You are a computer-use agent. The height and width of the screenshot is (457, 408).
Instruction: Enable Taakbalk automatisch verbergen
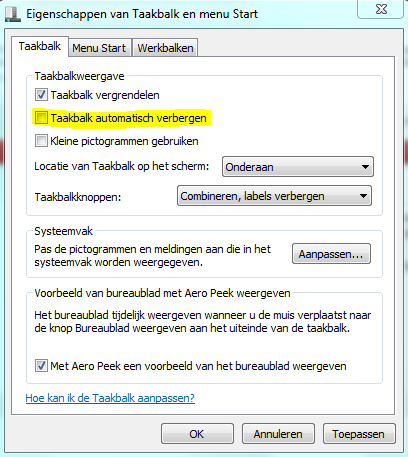[x=41, y=118]
